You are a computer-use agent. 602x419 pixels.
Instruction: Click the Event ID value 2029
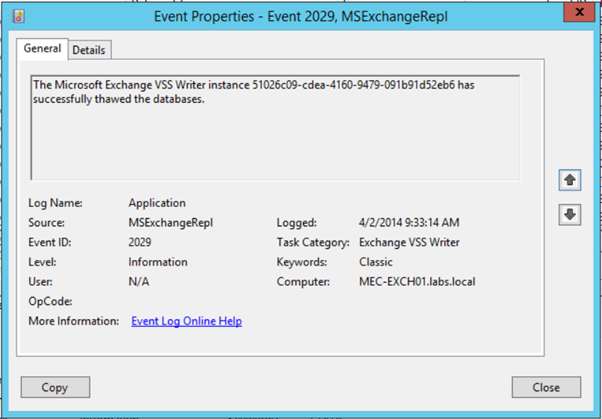[141, 242]
